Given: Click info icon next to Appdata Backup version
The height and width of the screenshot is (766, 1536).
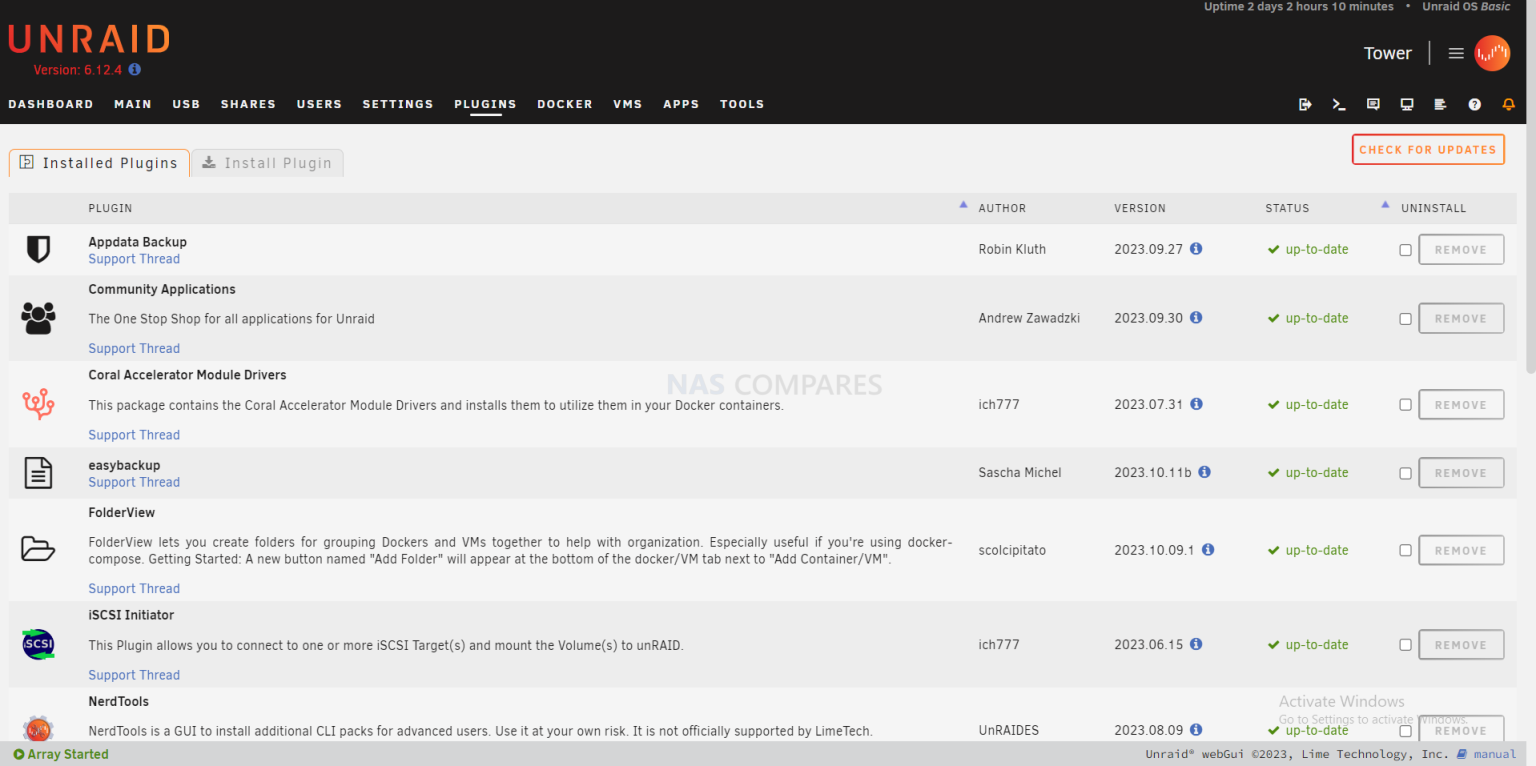Looking at the screenshot, I should pyautogui.click(x=1196, y=249).
